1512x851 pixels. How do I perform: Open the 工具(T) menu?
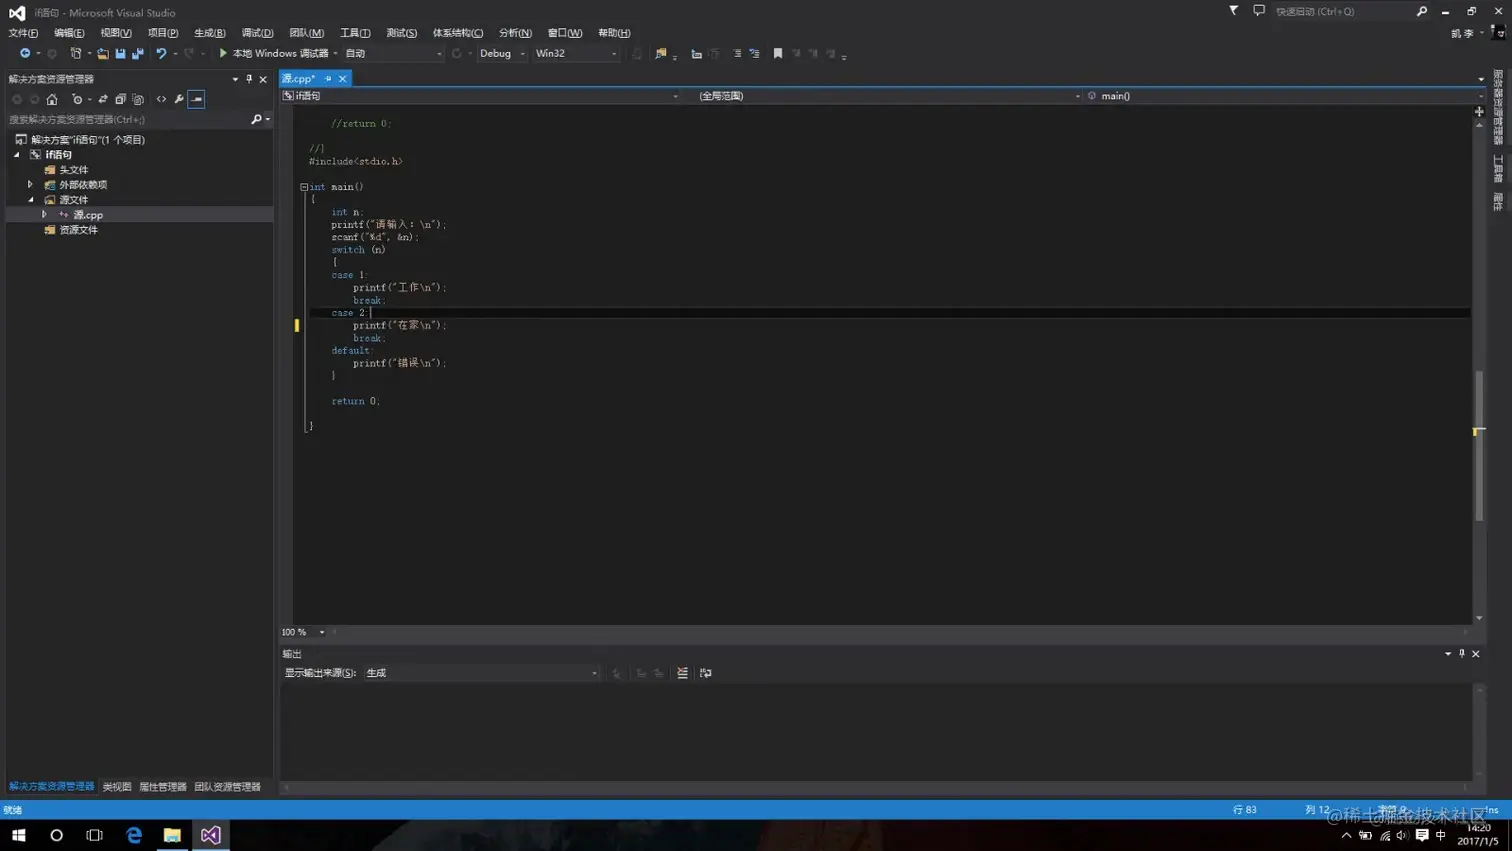355,33
